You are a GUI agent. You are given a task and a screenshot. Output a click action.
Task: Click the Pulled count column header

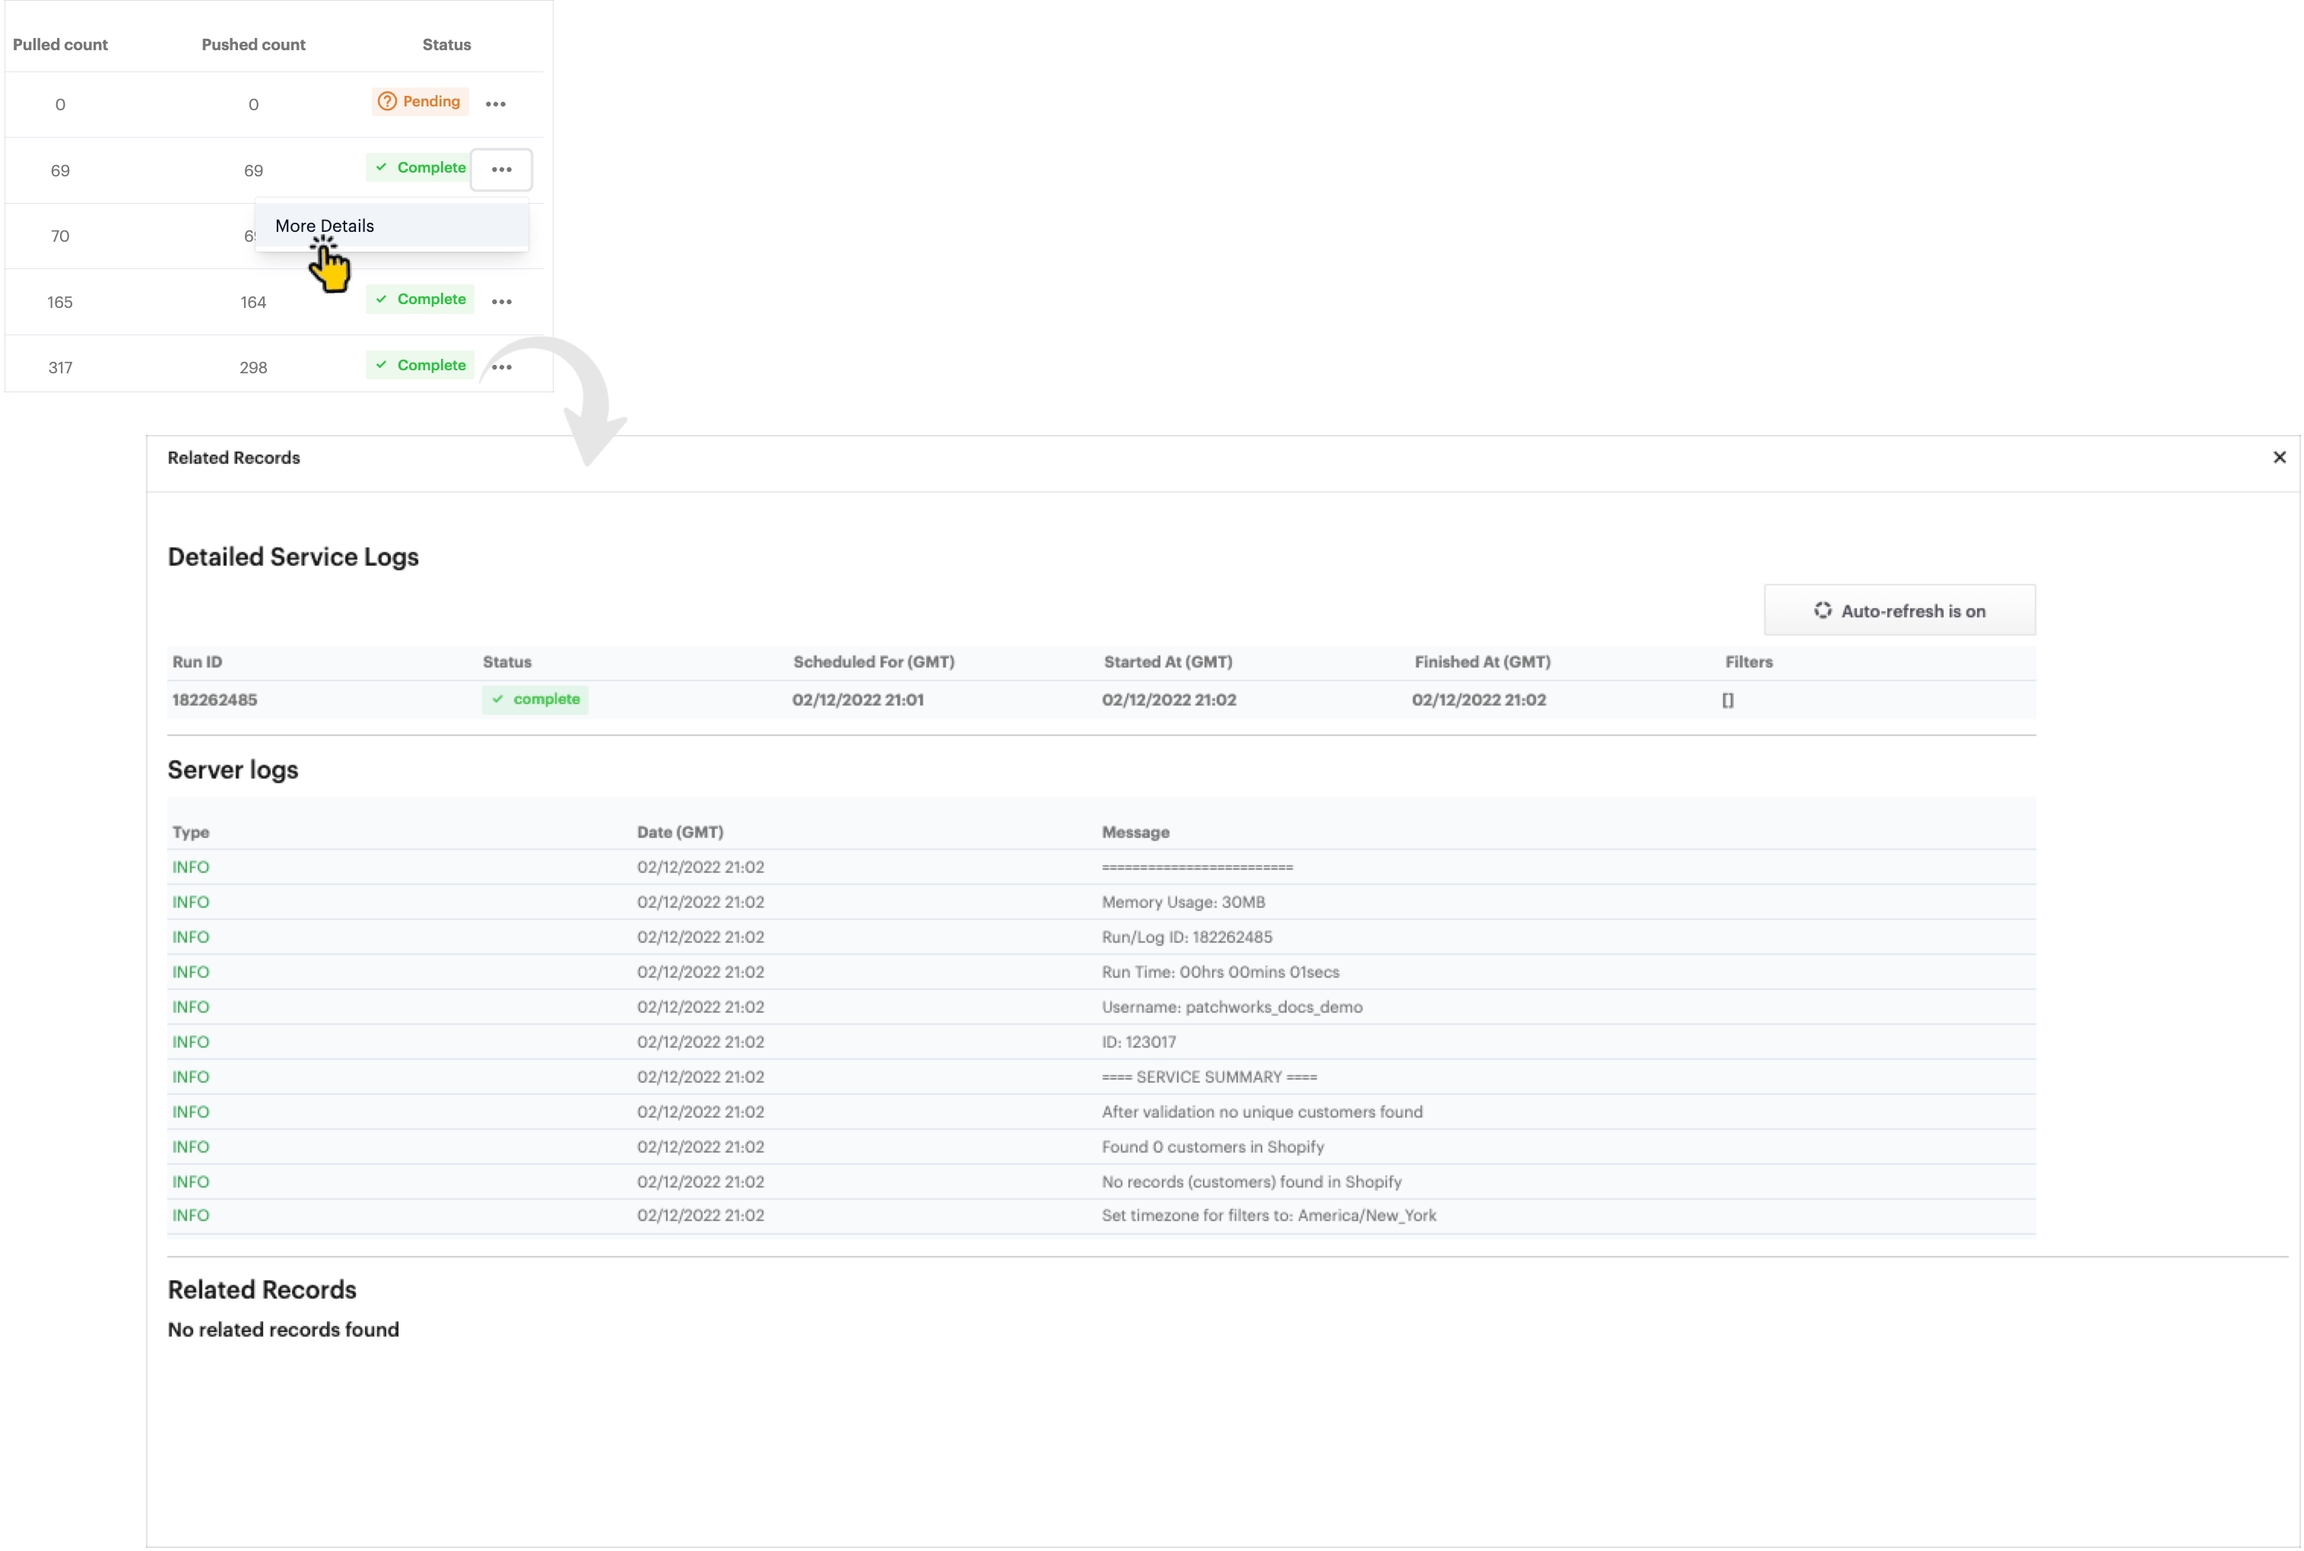coord(60,45)
